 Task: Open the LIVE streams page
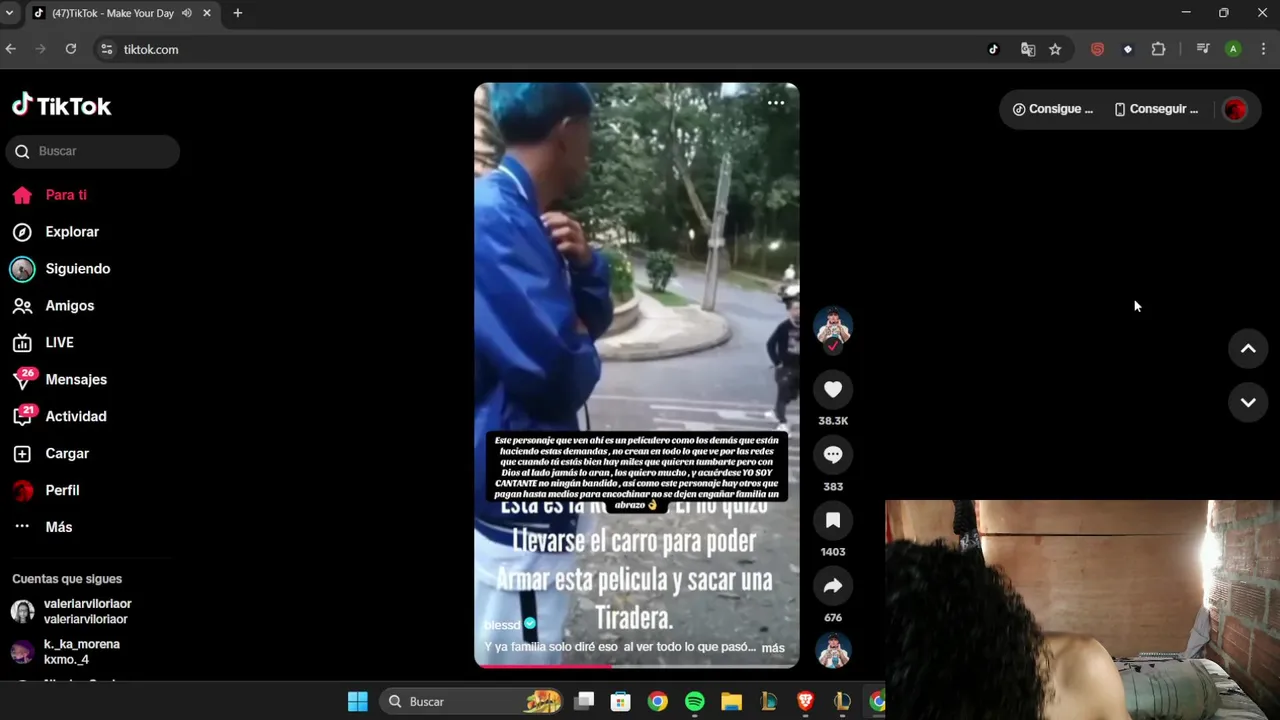click(x=43, y=343)
